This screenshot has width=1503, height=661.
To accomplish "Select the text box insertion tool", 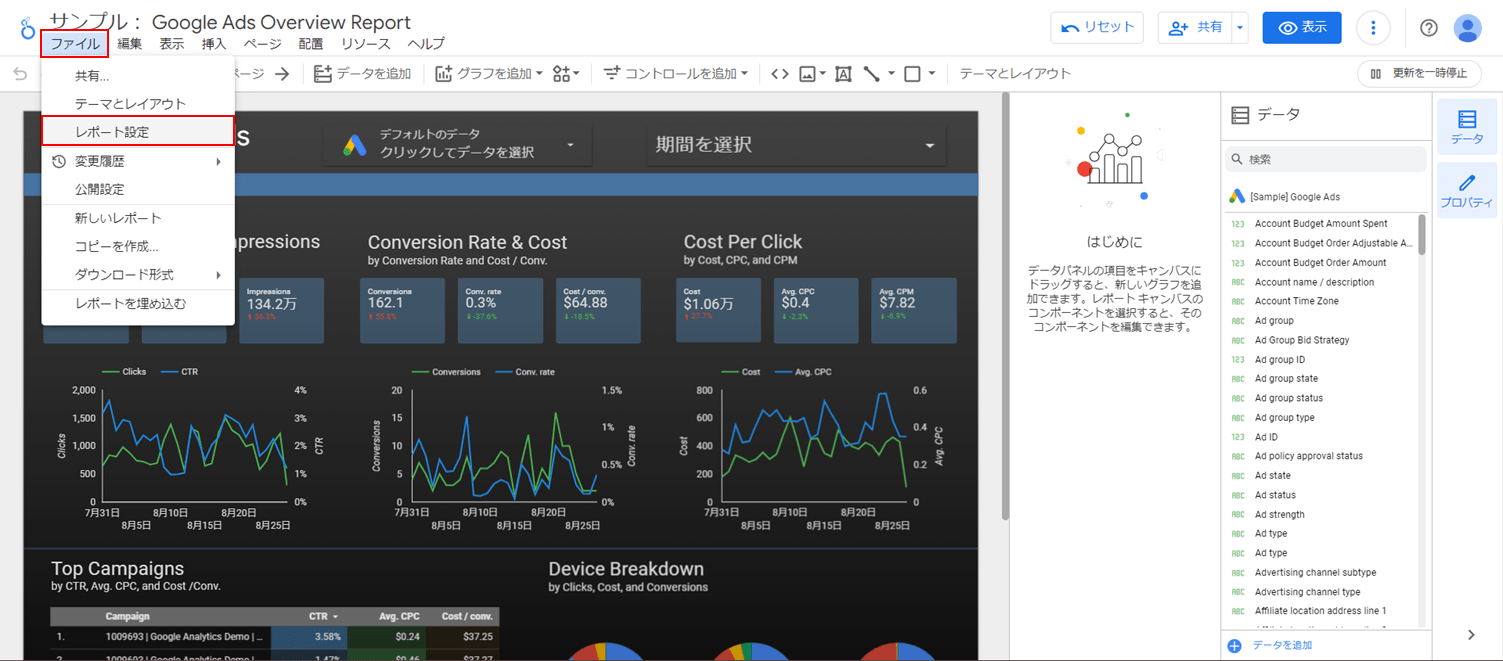I will click(x=843, y=73).
